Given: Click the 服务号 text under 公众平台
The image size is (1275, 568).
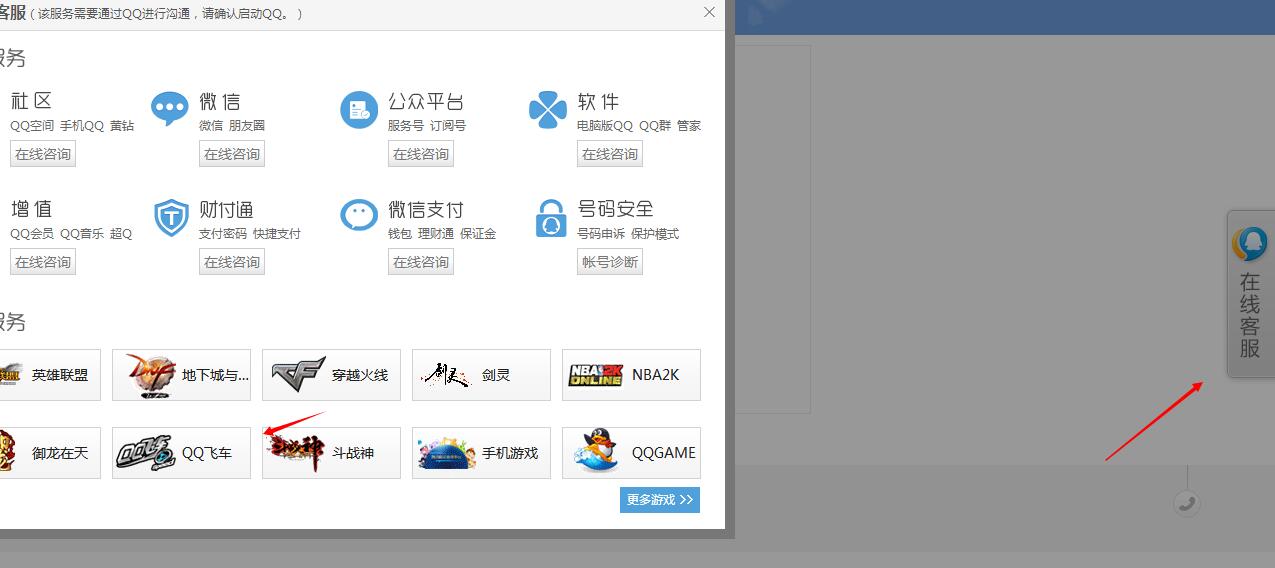Looking at the screenshot, I should tap(406, 126).
